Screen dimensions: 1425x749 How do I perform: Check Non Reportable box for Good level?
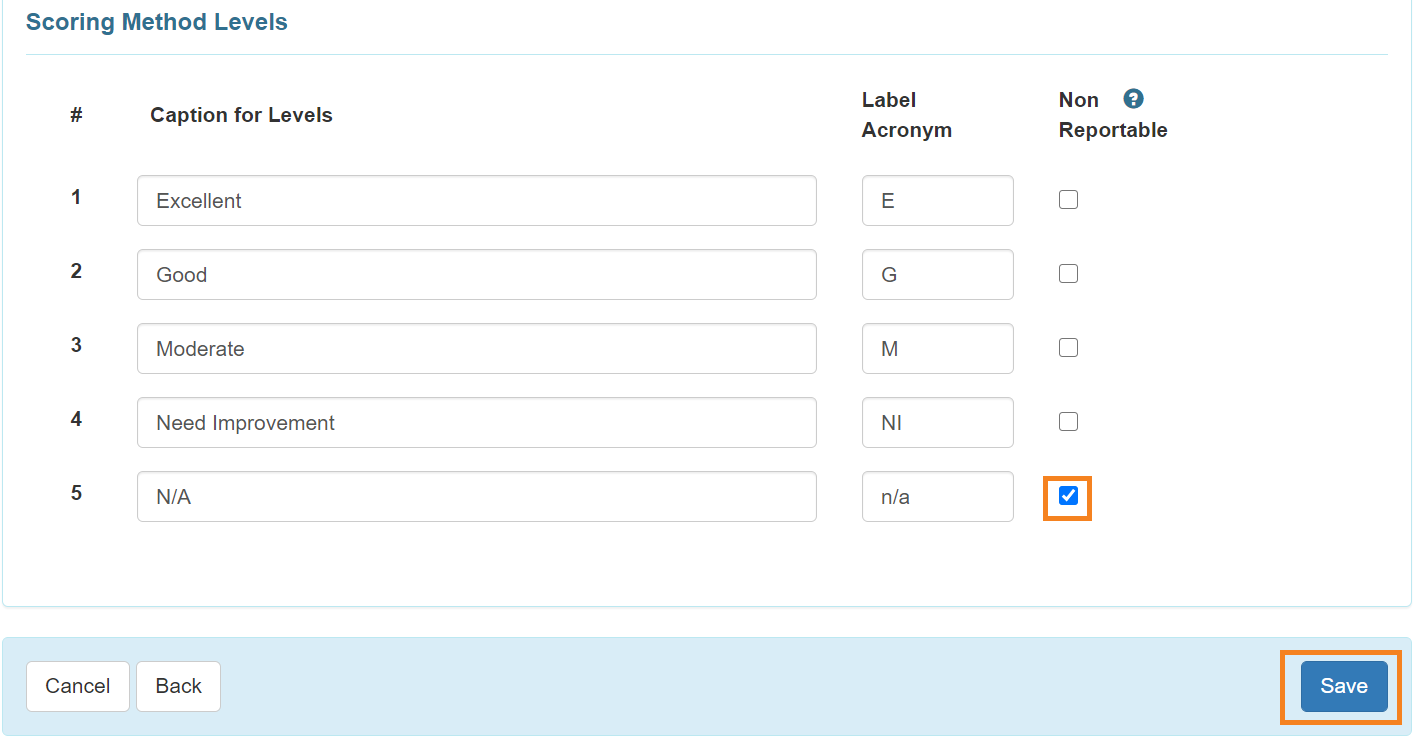point(1068,274)
